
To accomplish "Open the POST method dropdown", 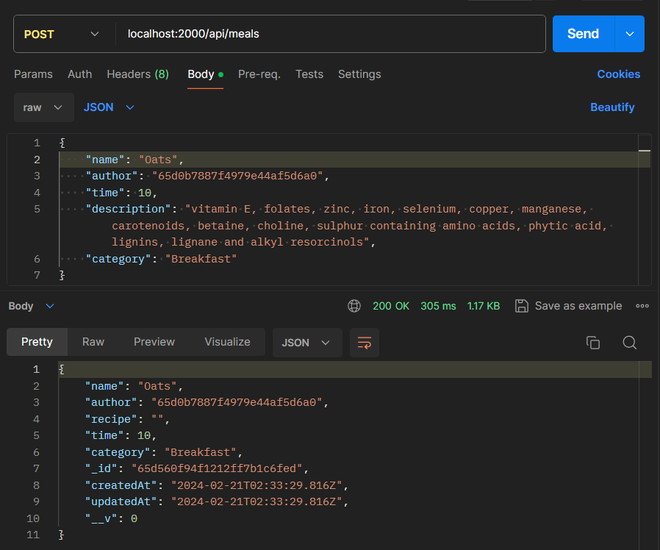I will pyautogui.click(x=62, y=34).
